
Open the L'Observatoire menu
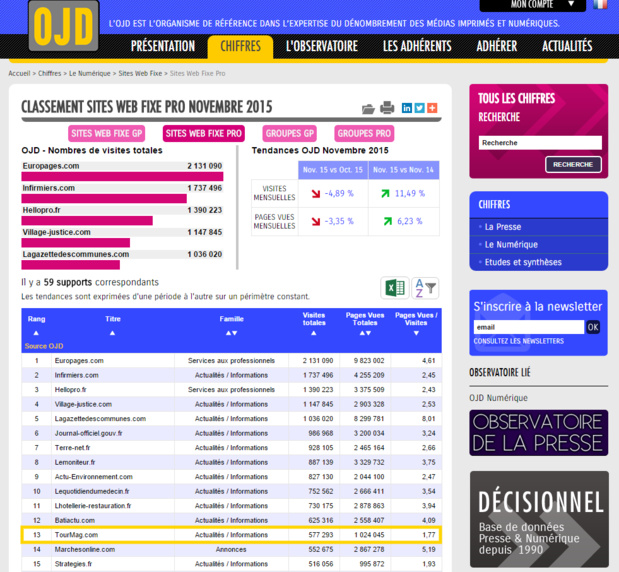[322, 46]
